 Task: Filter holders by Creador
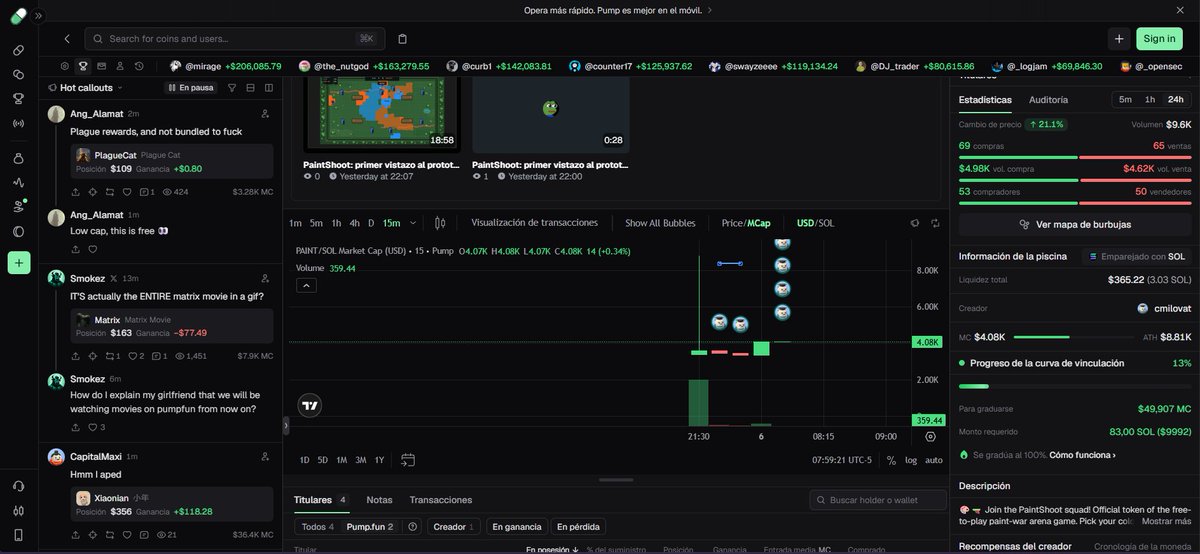(454, 526)
